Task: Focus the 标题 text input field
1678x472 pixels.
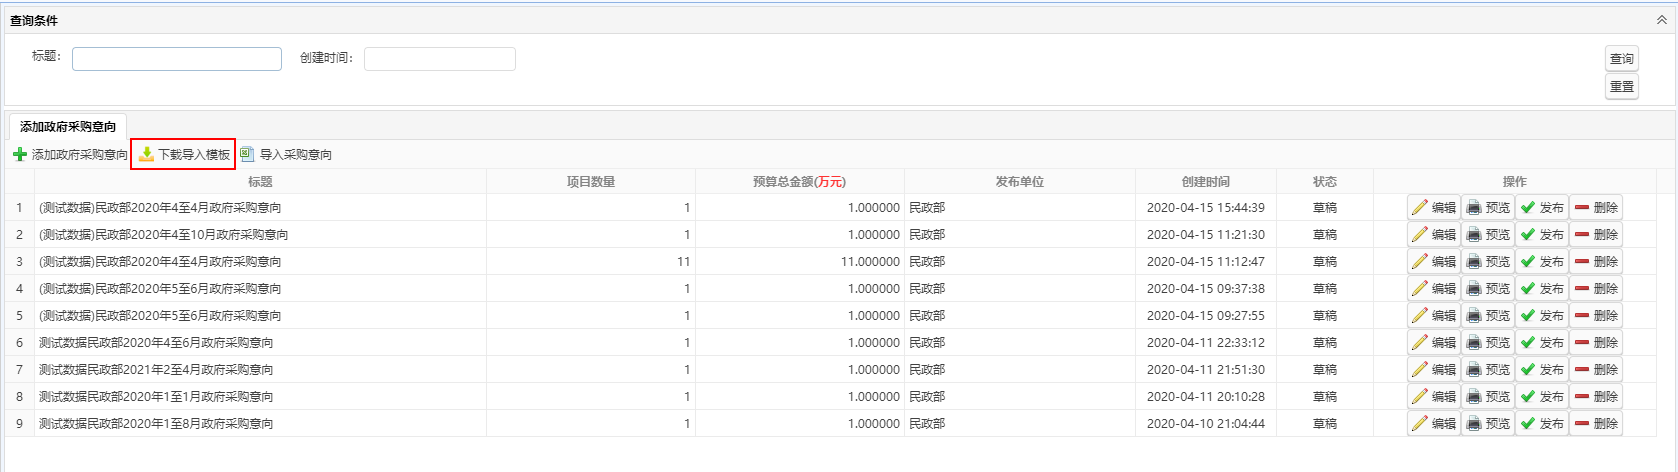Action: 177,59
